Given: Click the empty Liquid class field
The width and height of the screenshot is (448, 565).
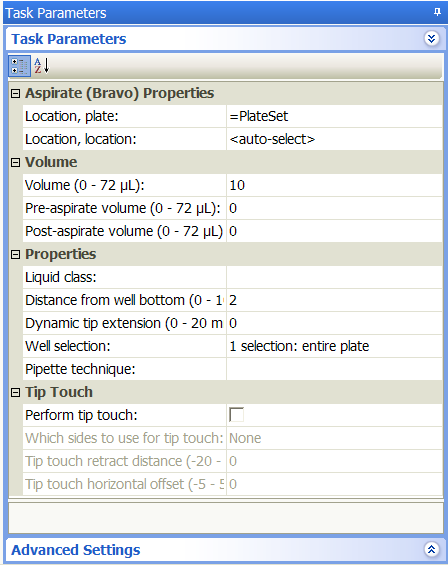Looking at the screenshot, I should [334, 277].
